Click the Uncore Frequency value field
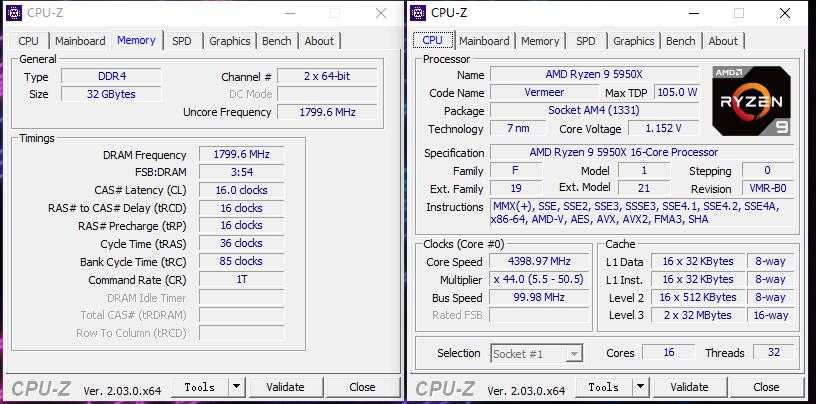 327,112
